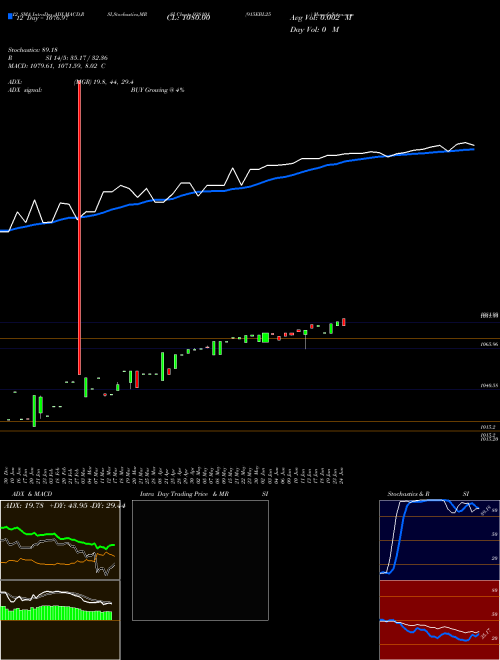Viewport: 500px width, 660px height.
Task: Click the tall red vertical spike marker
Action: (79, 228)
